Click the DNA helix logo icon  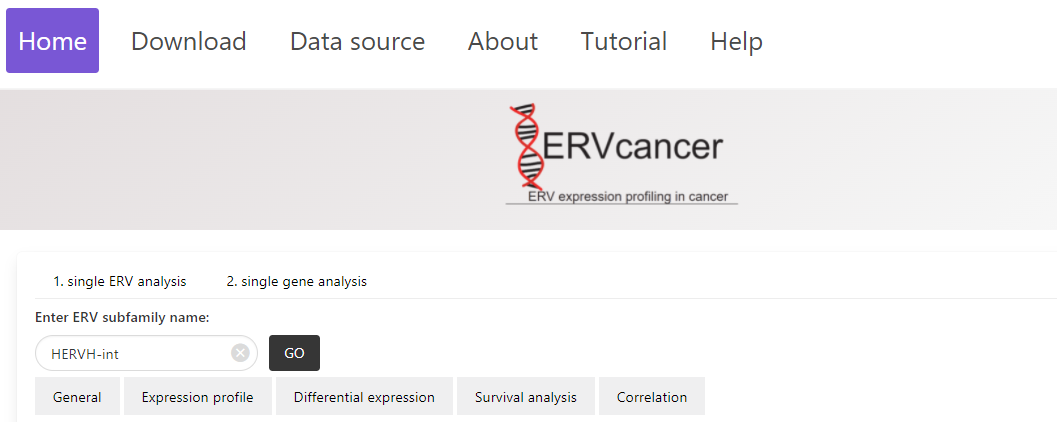point(524,145)
